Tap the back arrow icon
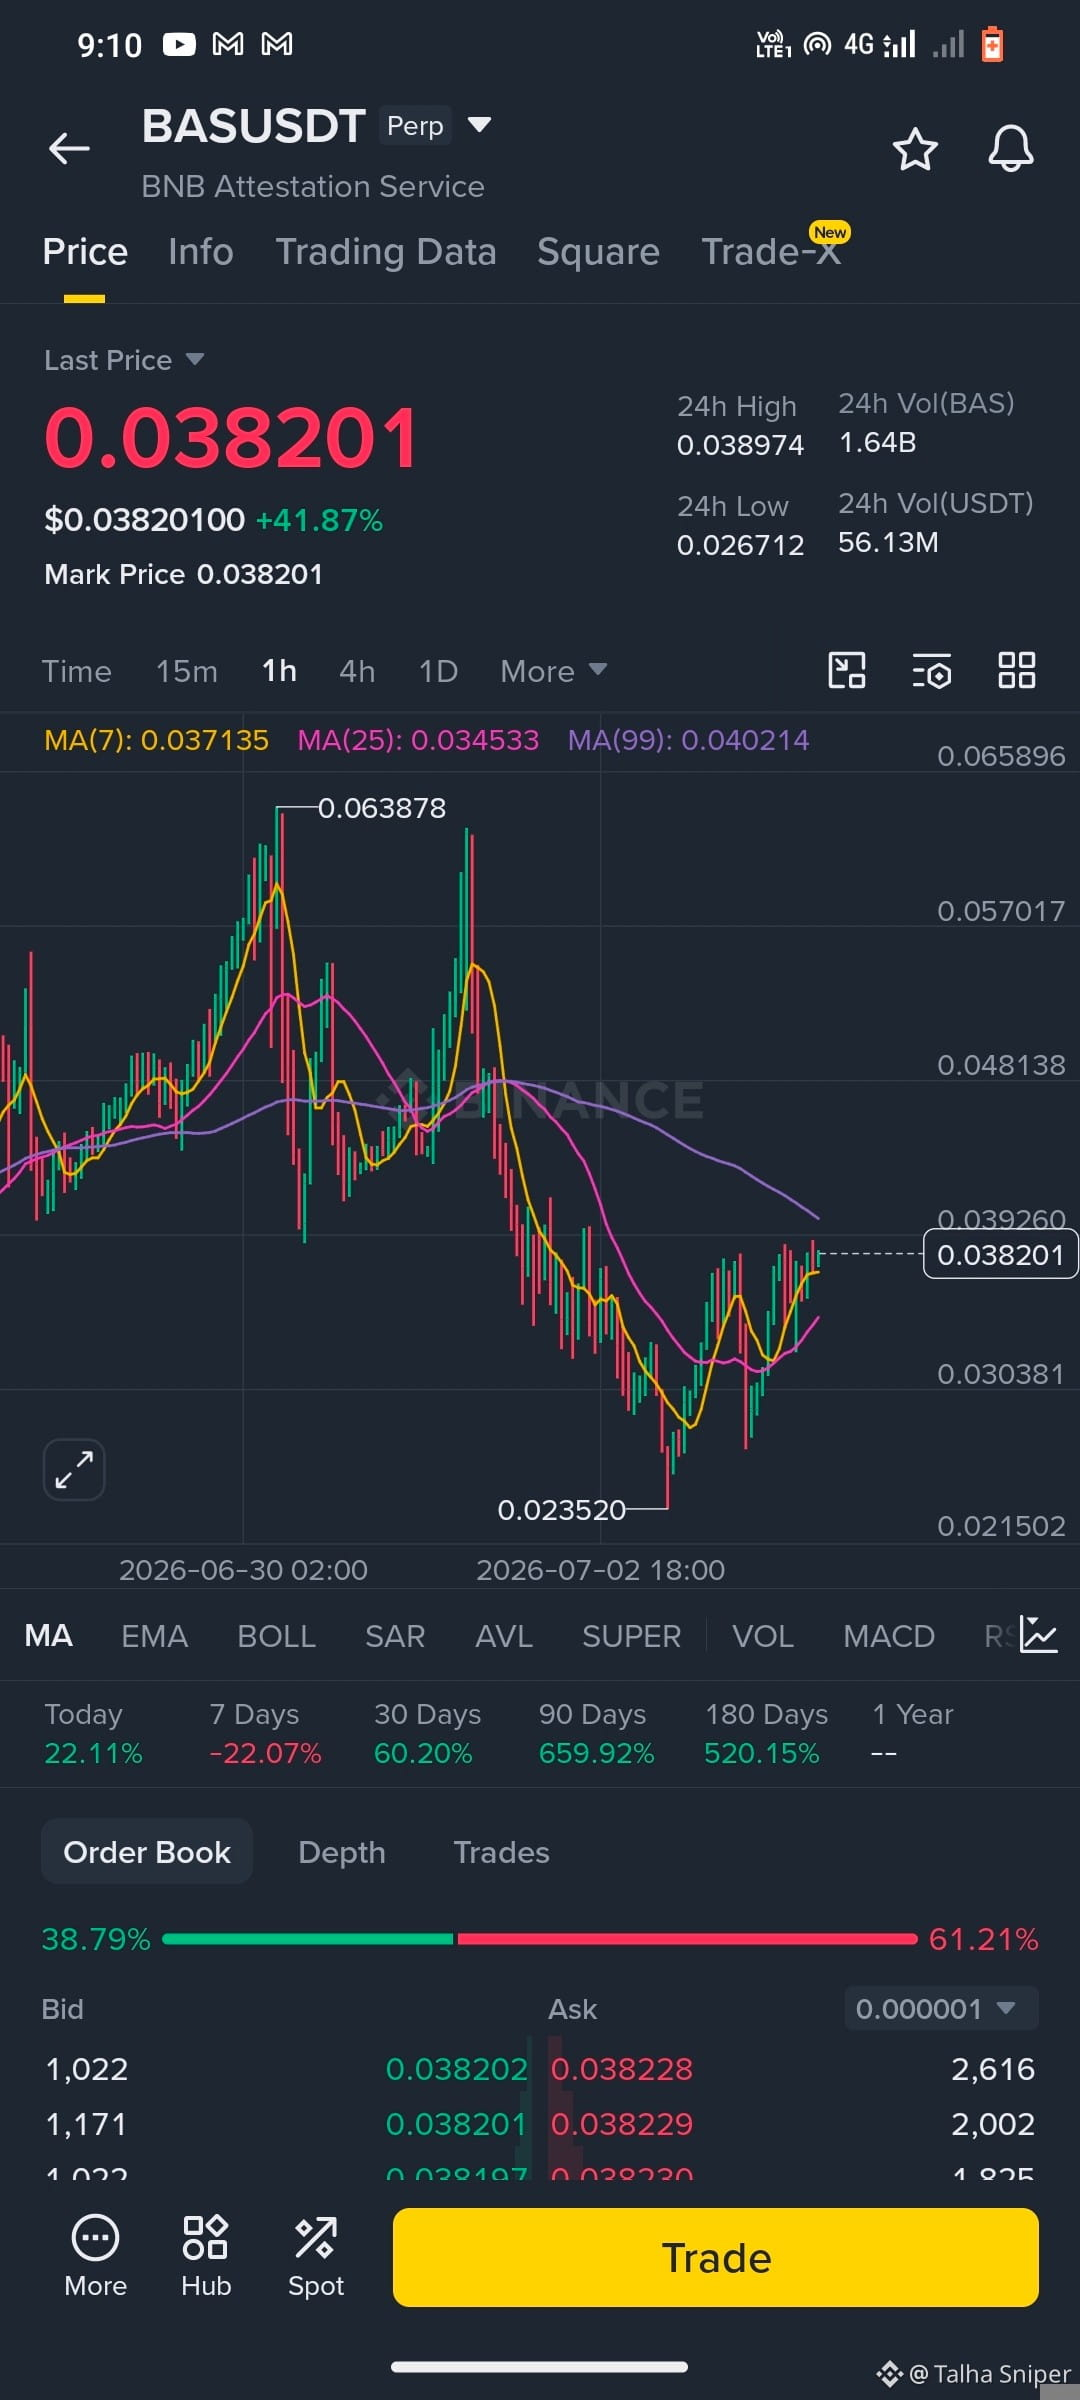 (x=69, y=148)
